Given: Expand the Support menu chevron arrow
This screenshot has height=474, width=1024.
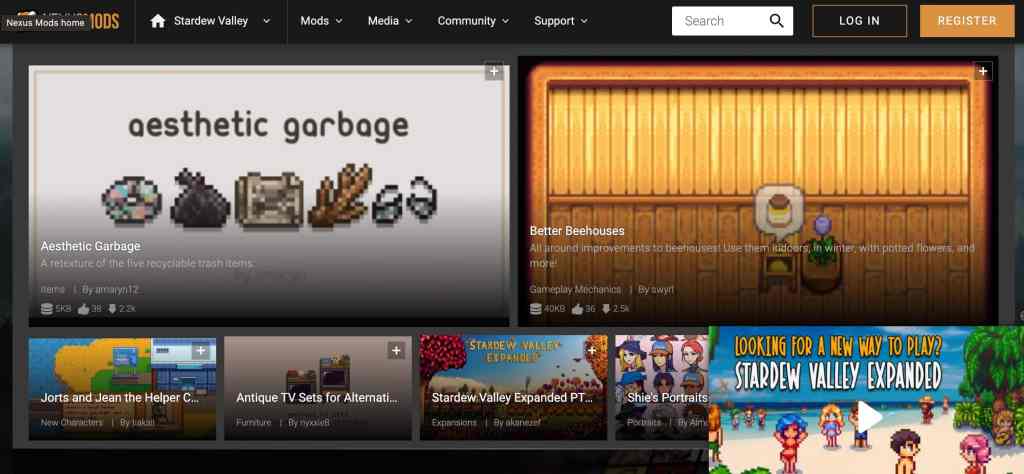Looking at the screenshot, I should 584,21.
